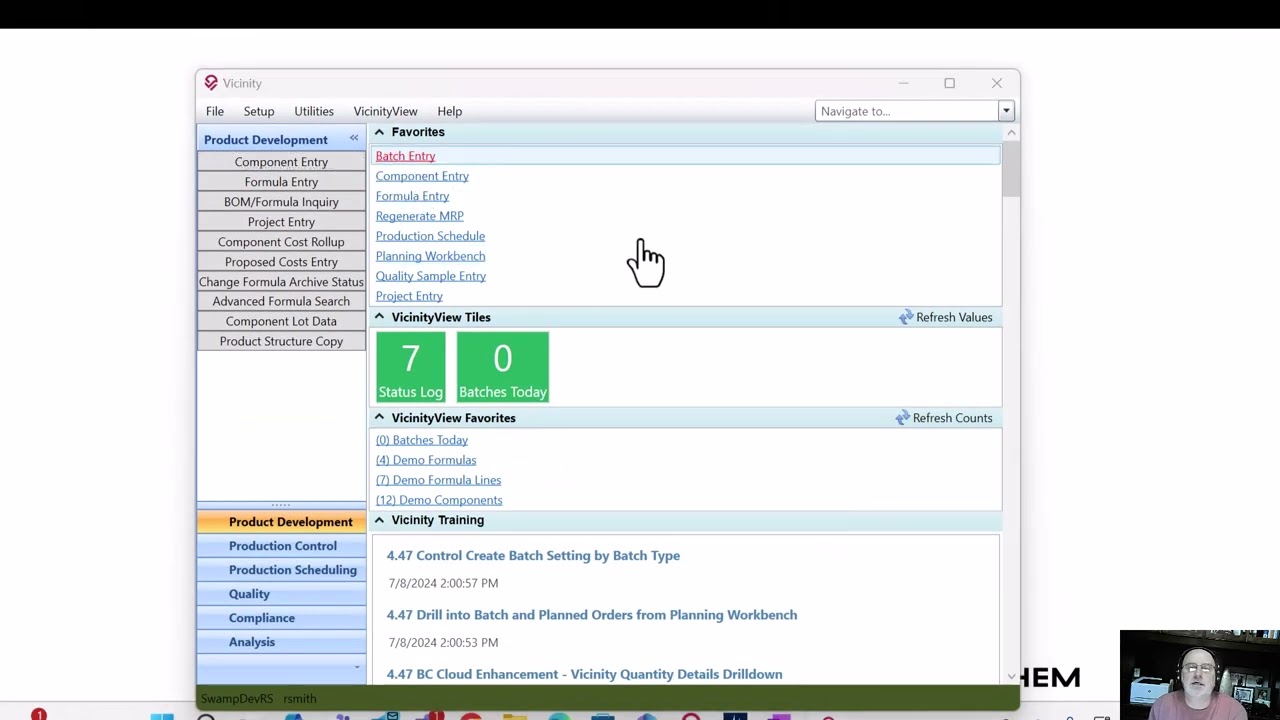This screenshot has height=720, width=1280.
Task: Open the (0) Batches Today link
Action: tap(421, 440)
